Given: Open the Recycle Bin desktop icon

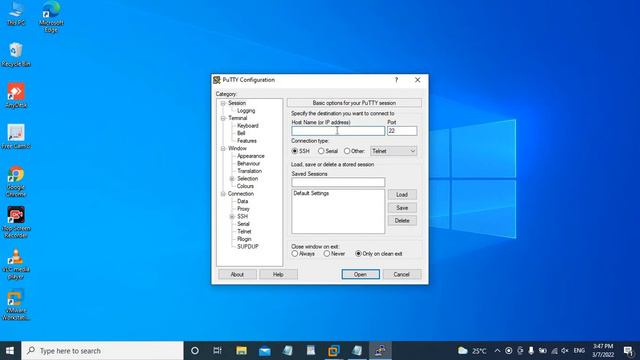Looking at the screenshot, I should coord(16,54).
